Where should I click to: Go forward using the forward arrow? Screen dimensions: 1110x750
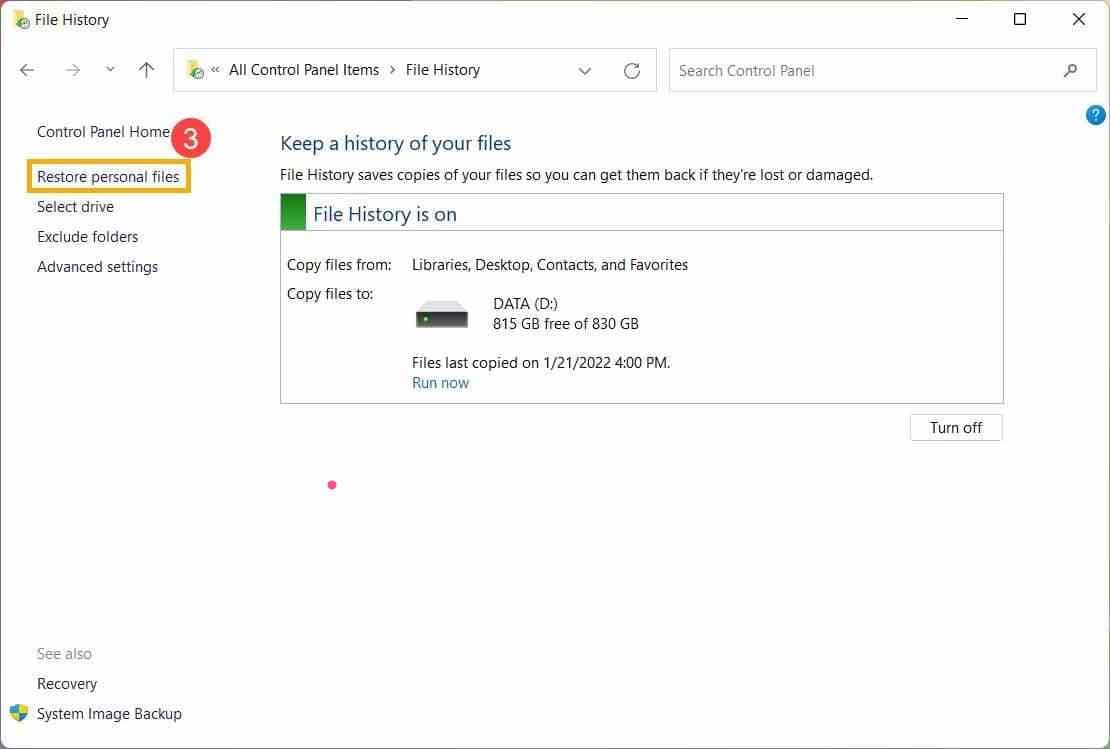pyautogui.click(x=72, y=70)
